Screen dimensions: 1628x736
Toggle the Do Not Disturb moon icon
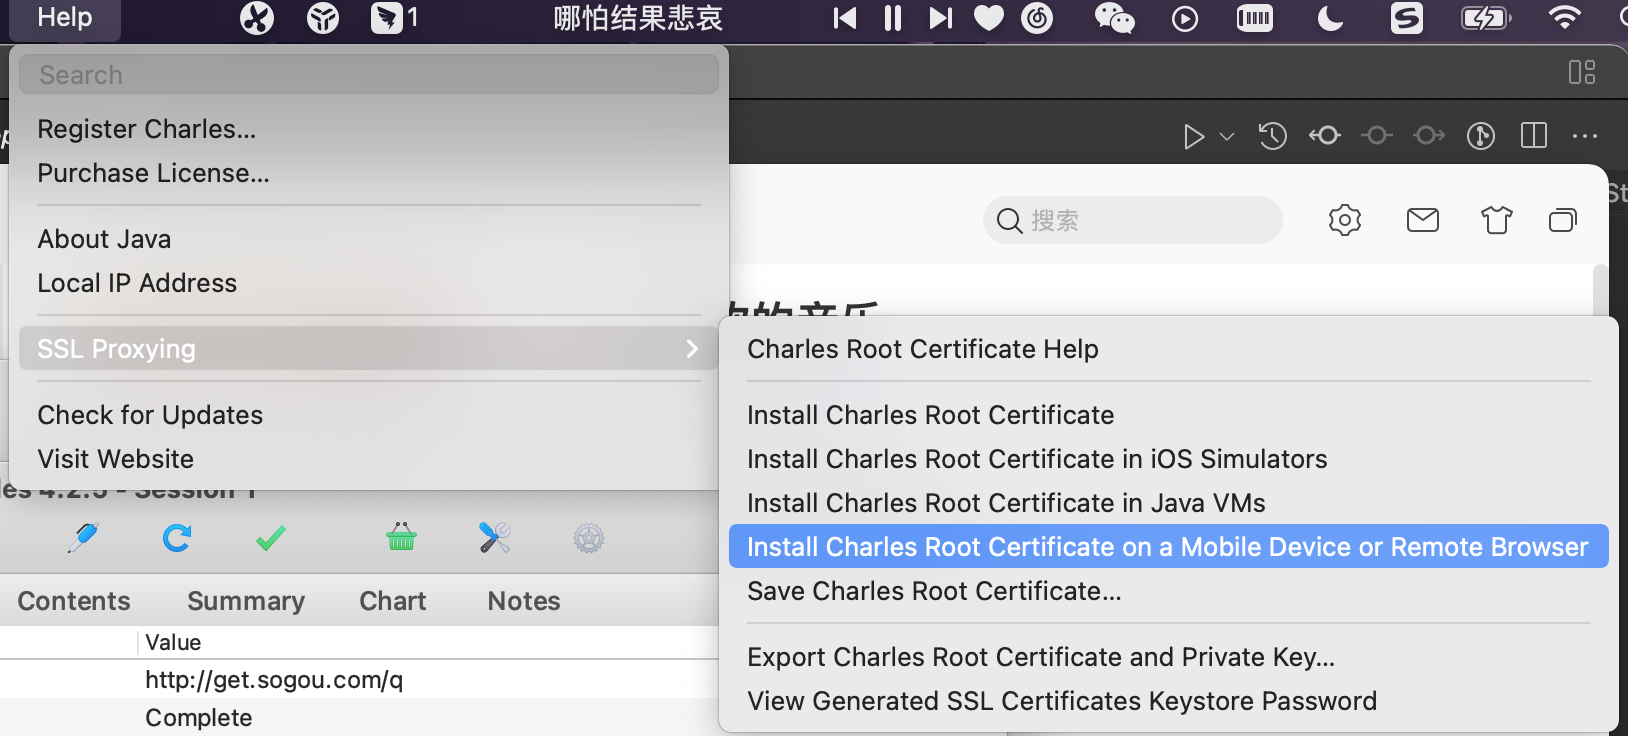pos(1330,18)
